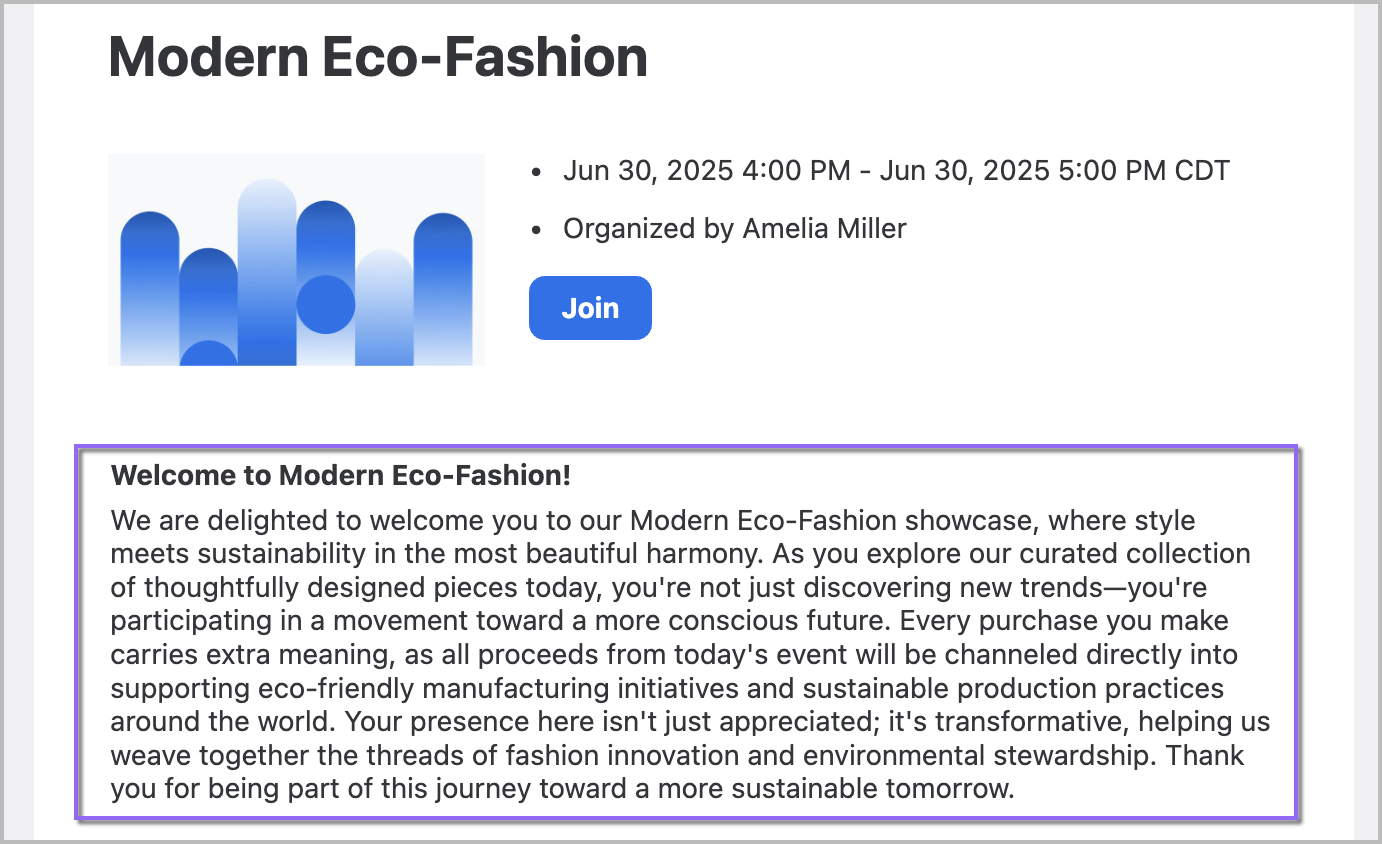Screen dimensions: 1382x844
Task: Click the leftmost blue bar in banner
Action: (150, 290)
